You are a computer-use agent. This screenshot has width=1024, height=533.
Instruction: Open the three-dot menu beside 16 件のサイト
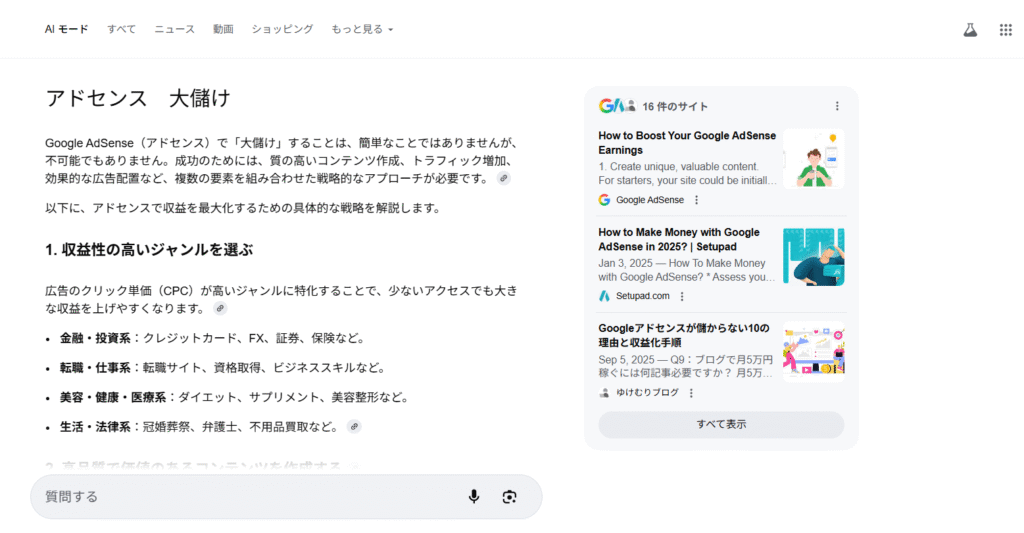click(837, 106)
